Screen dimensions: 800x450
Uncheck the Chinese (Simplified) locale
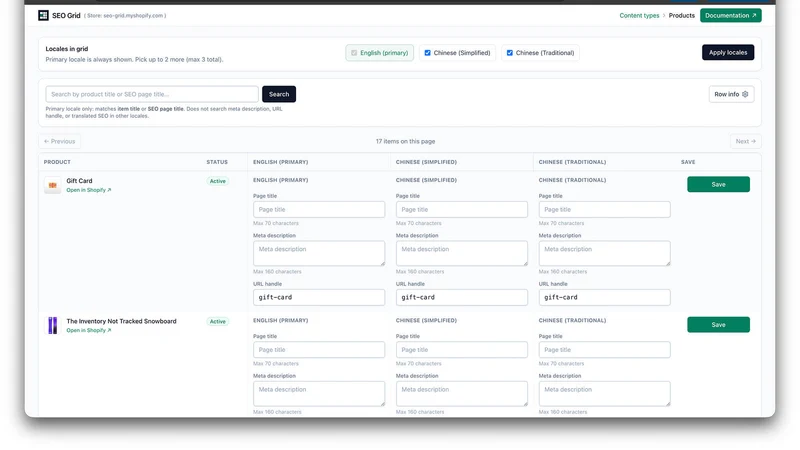428,53
